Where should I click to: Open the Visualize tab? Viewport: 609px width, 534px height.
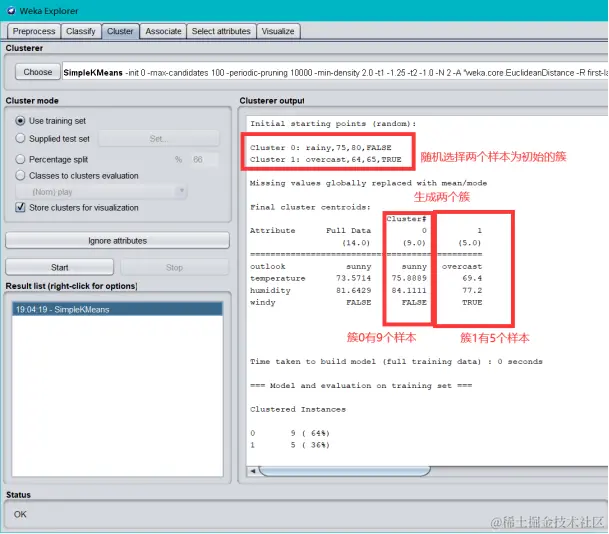pos(278,31)
